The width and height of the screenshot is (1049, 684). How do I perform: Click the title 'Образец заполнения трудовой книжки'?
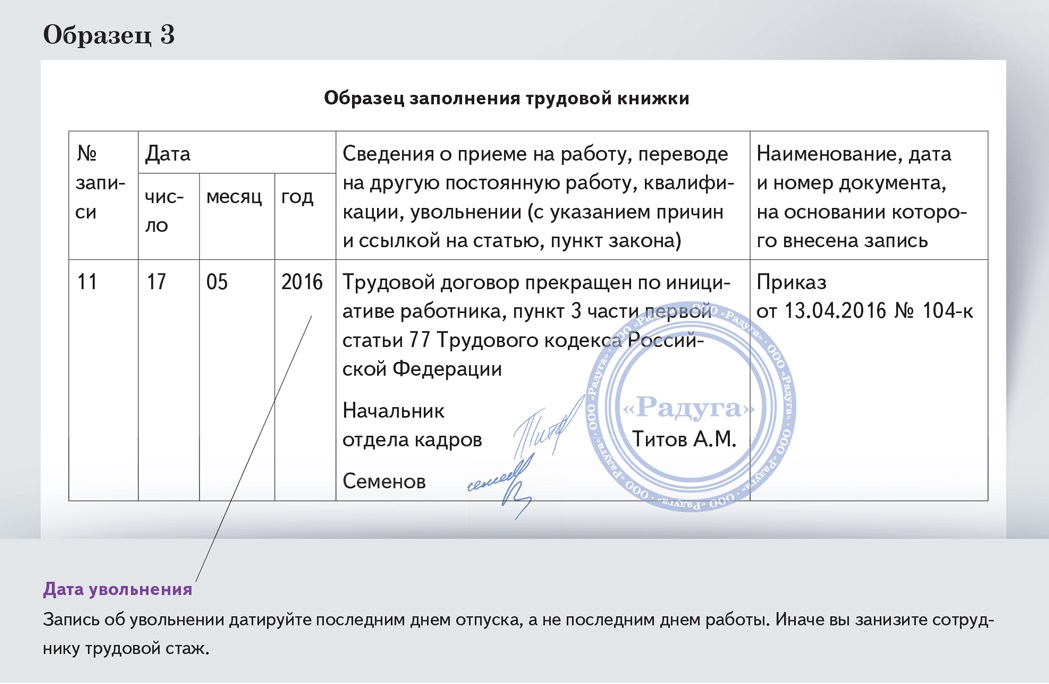(x=506, y=99)
